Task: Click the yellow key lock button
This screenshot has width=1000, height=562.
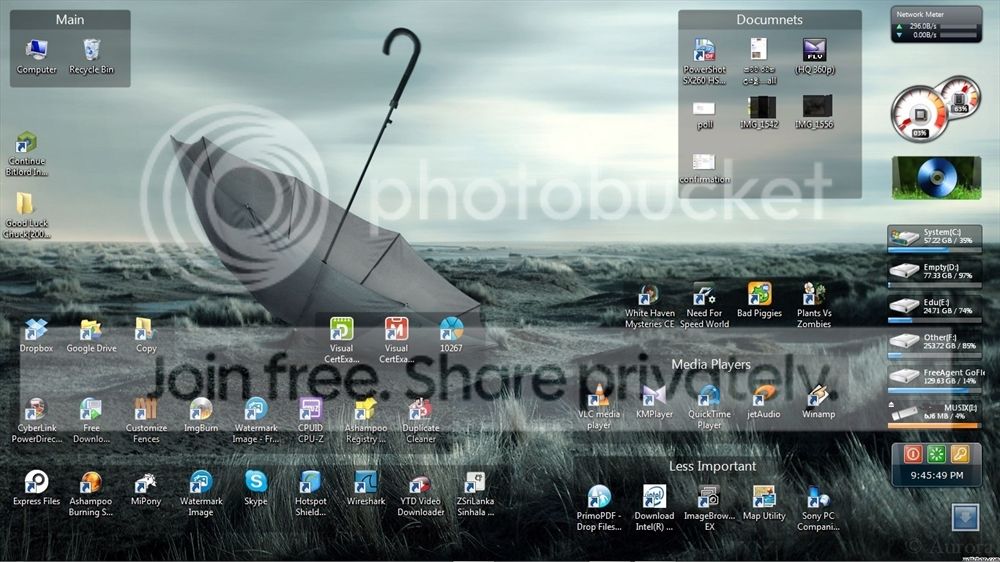Action: point(960,454)
